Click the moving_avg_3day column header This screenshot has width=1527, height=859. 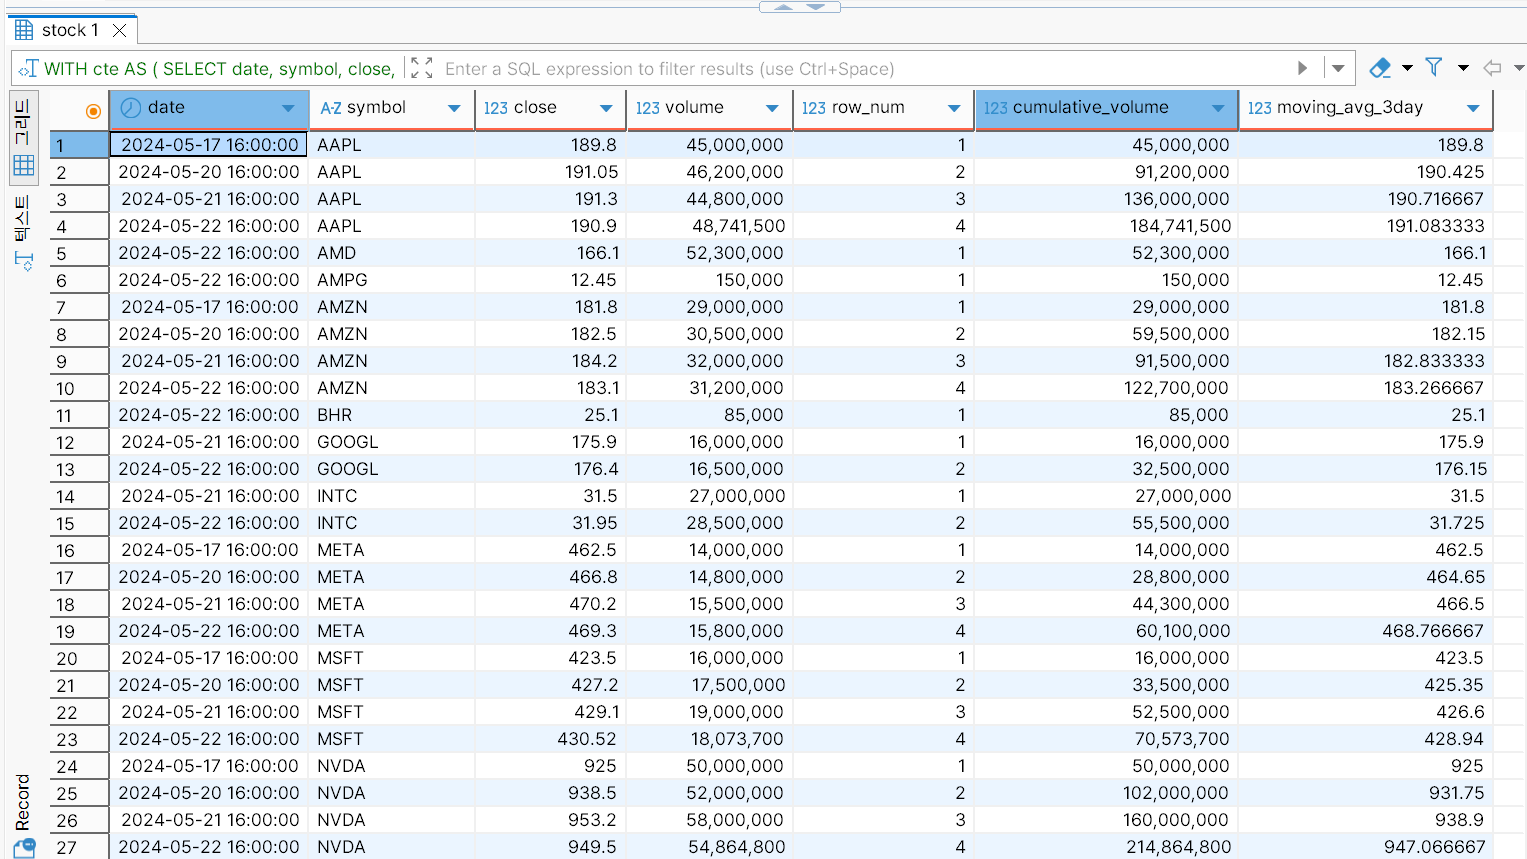pyautogui.click(x=1349, y=108)
